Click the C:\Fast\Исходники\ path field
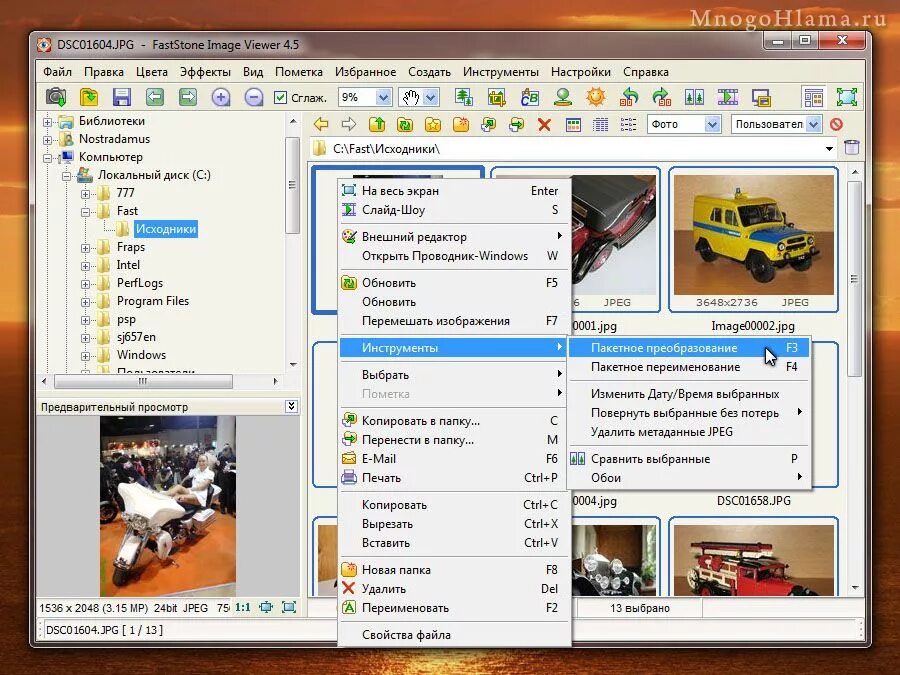Image resolution: width=900 pixels, height=675 pixels. (574, 149)
